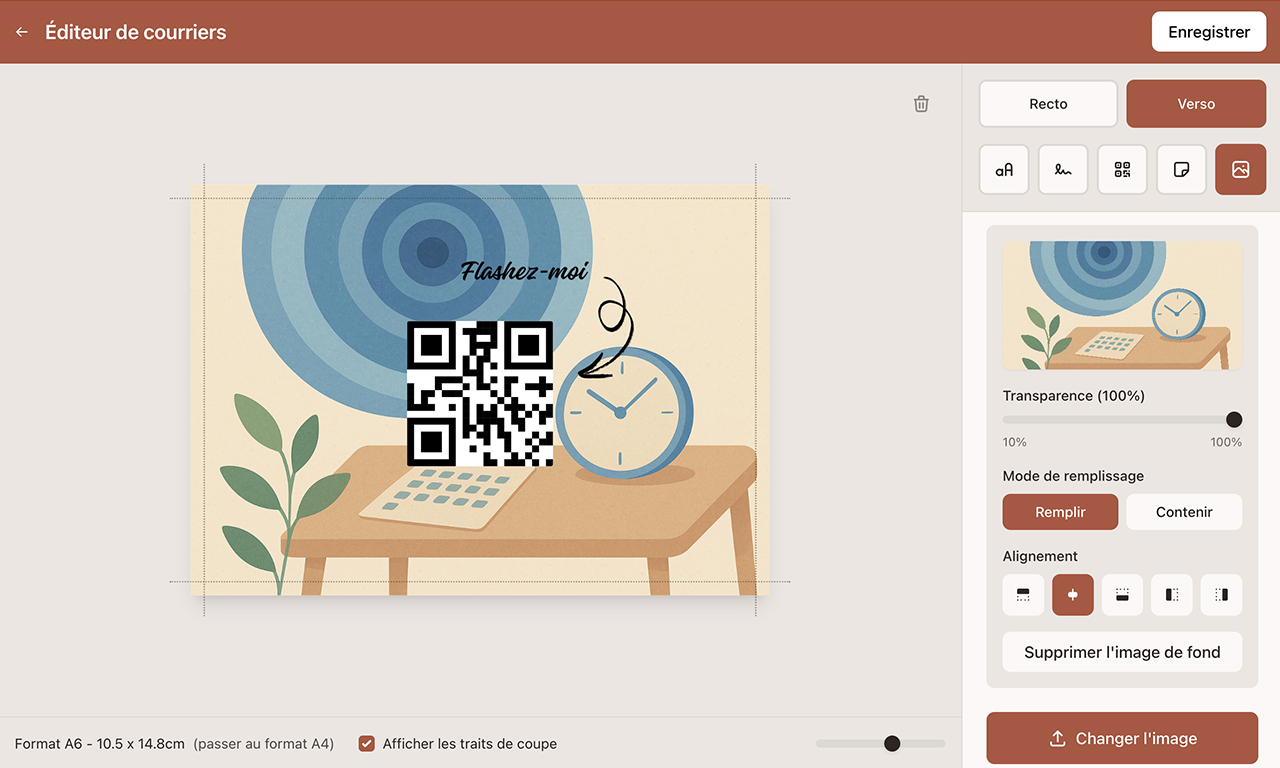Screen dimensions: 1280x768
Task: Align background image to bottom
Action: [x=1122, y=595]
